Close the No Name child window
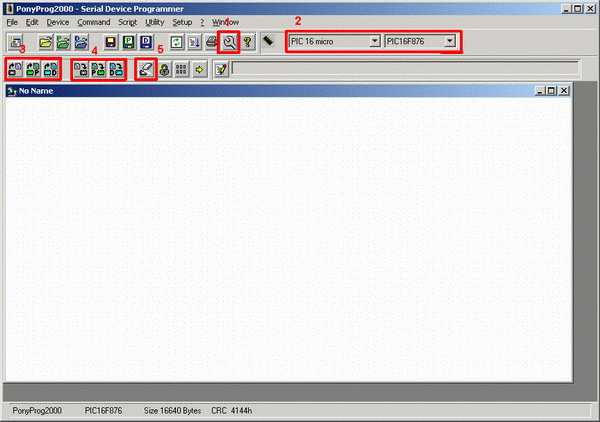 click(x=564, y=91)
